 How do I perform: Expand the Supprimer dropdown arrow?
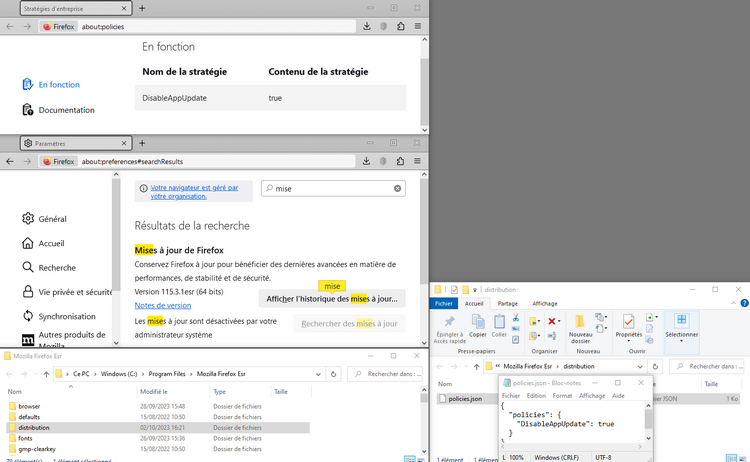point(559,321)
